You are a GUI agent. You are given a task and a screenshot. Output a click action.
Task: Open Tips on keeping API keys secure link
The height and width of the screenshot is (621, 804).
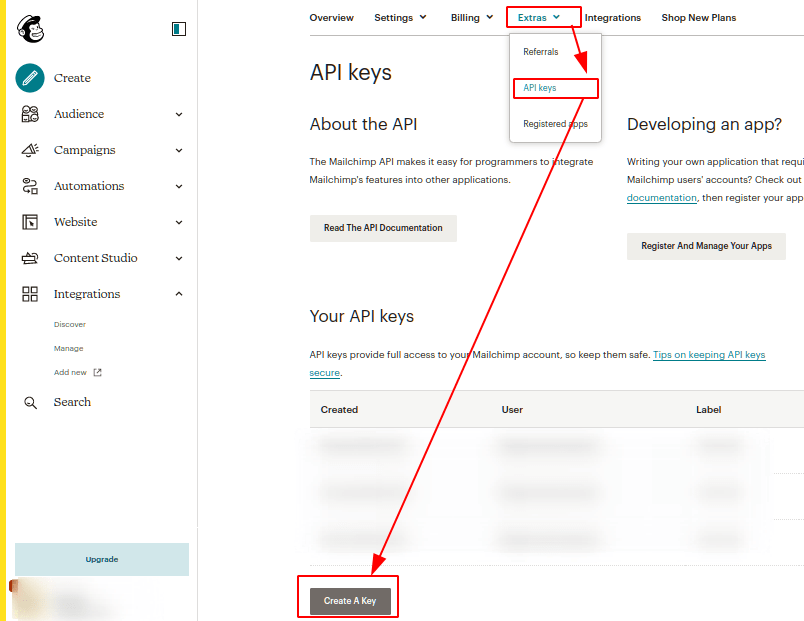[x=709, y=355]
